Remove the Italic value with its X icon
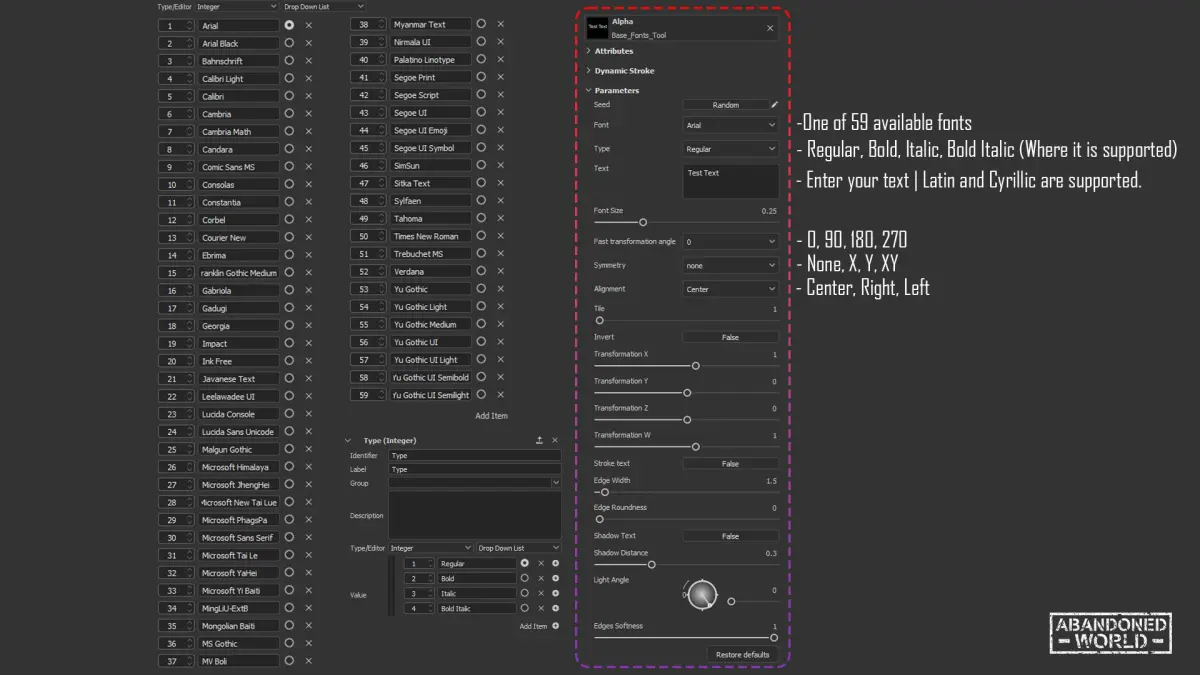This screenshot has width=1200, height=675. 541,593
